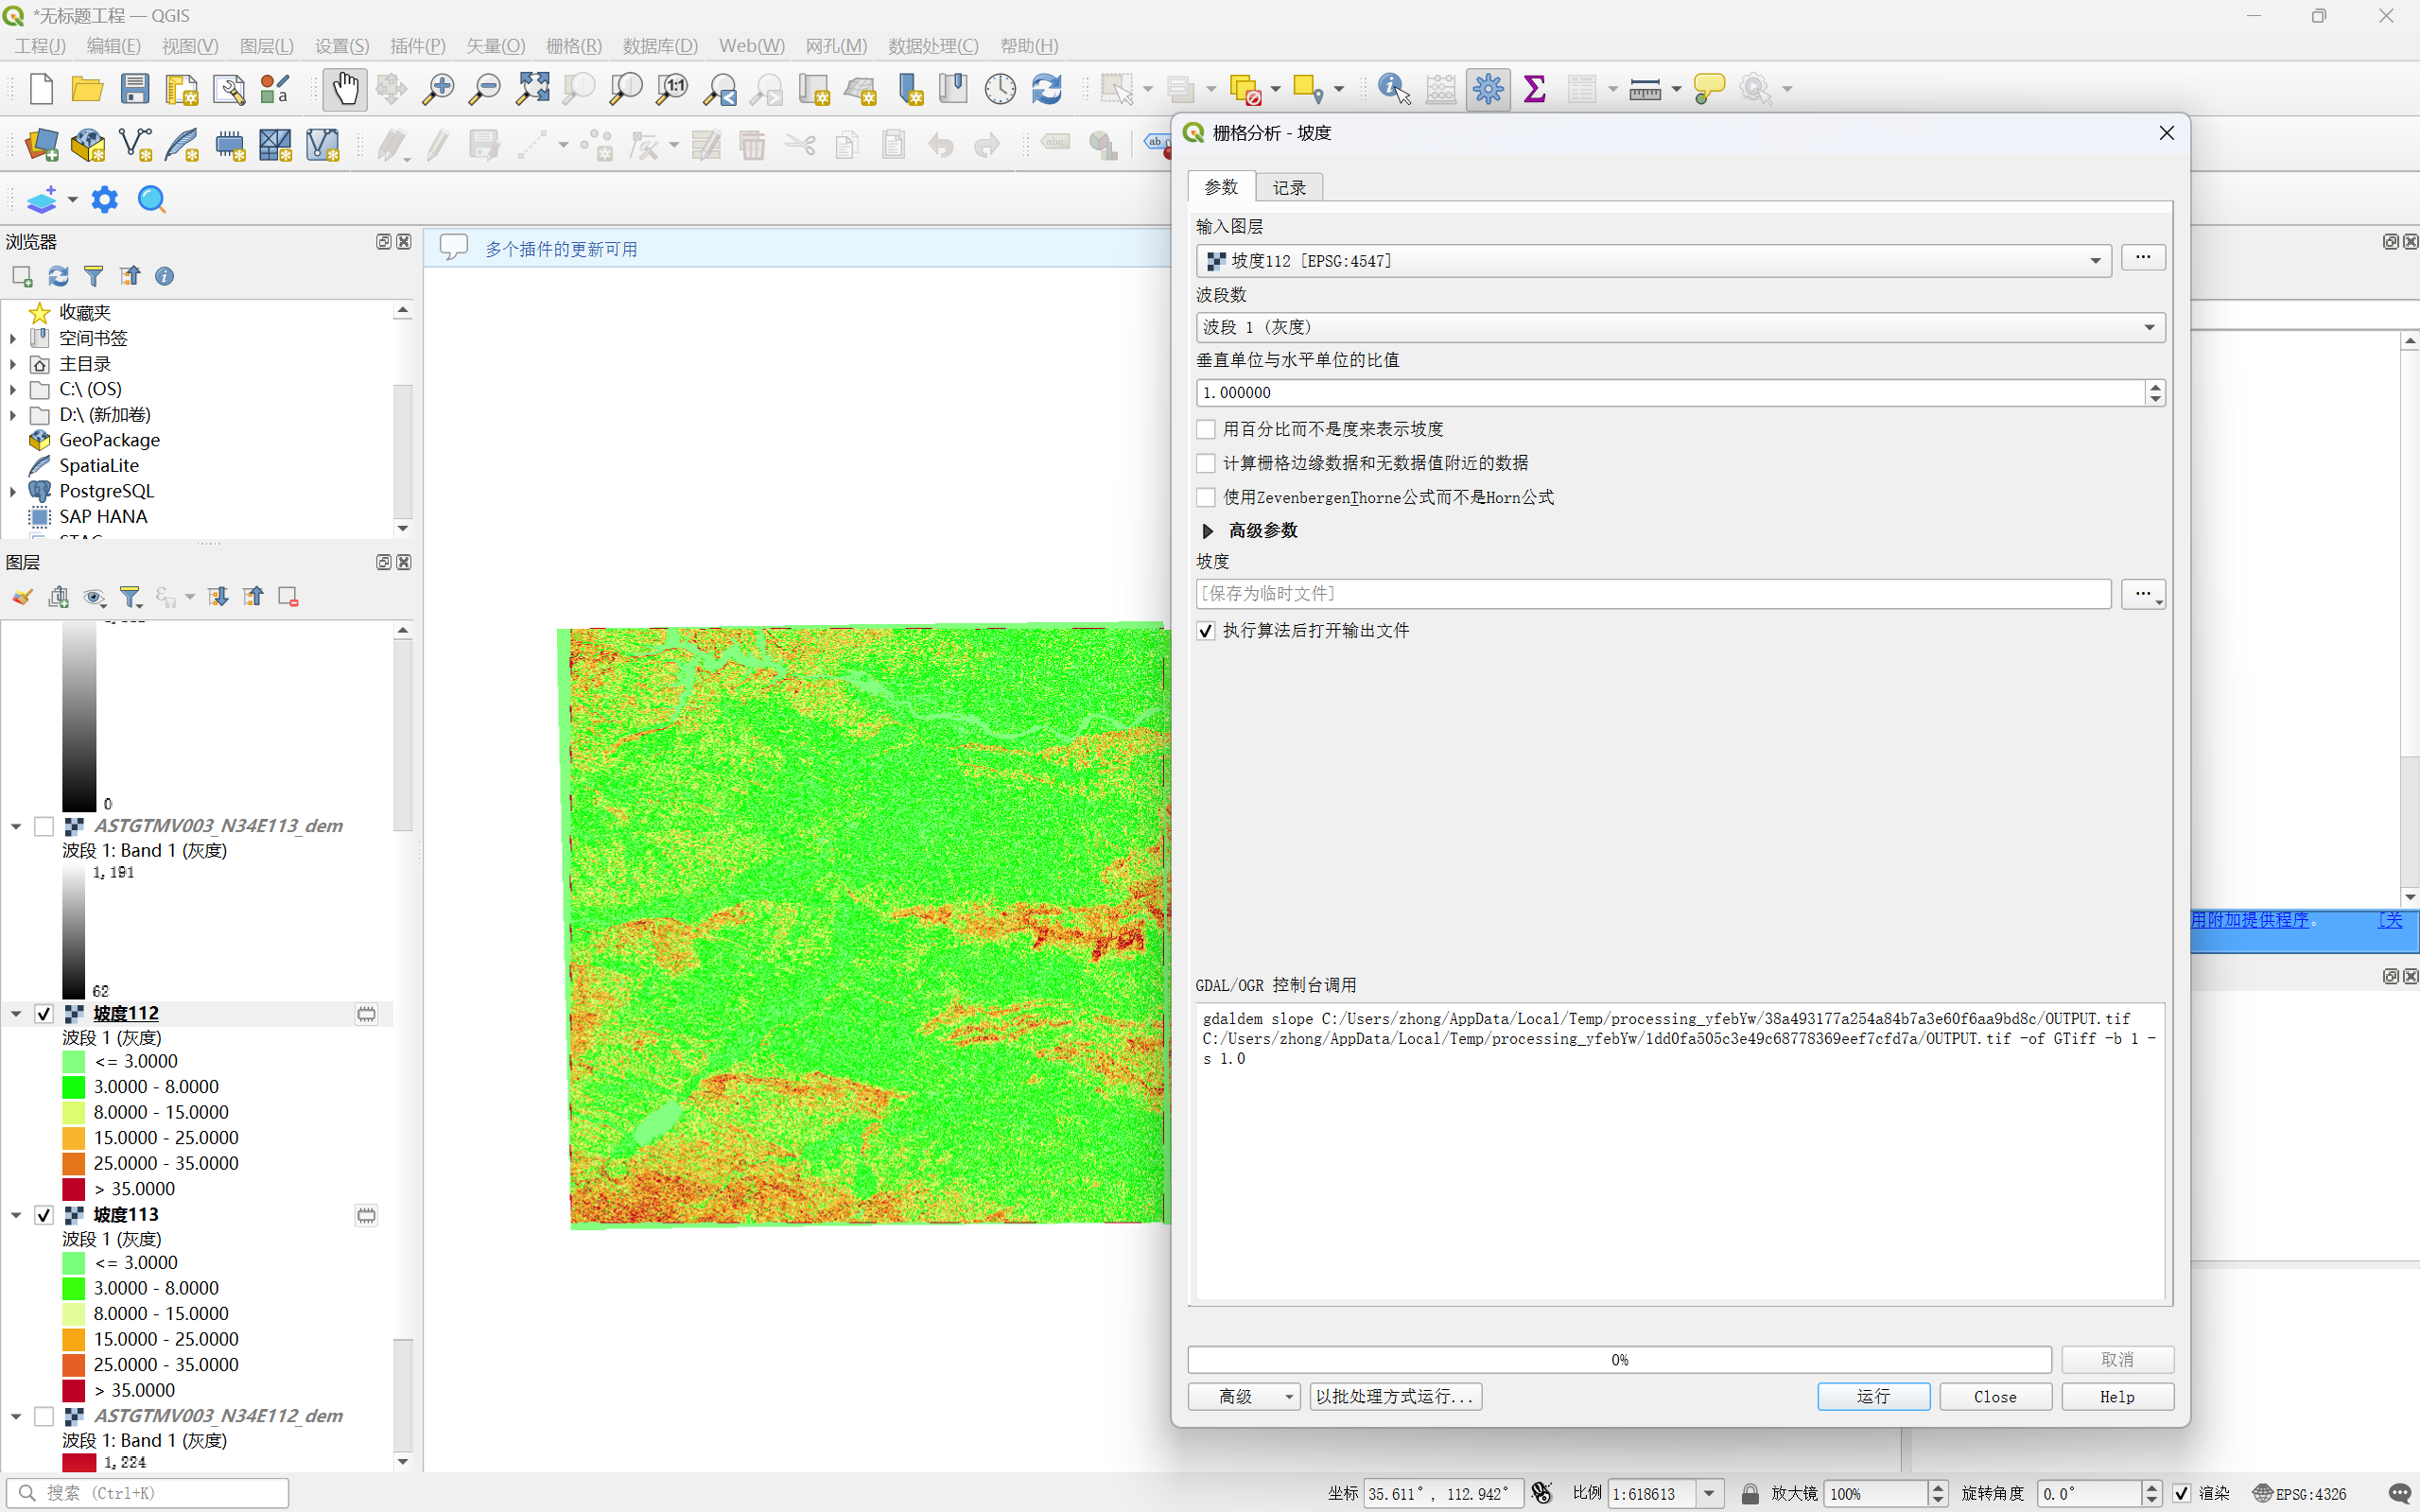The image size is (2420, 1512).
Task: Click the filter legend icon in Layers panel
Action: click(131, 597)
